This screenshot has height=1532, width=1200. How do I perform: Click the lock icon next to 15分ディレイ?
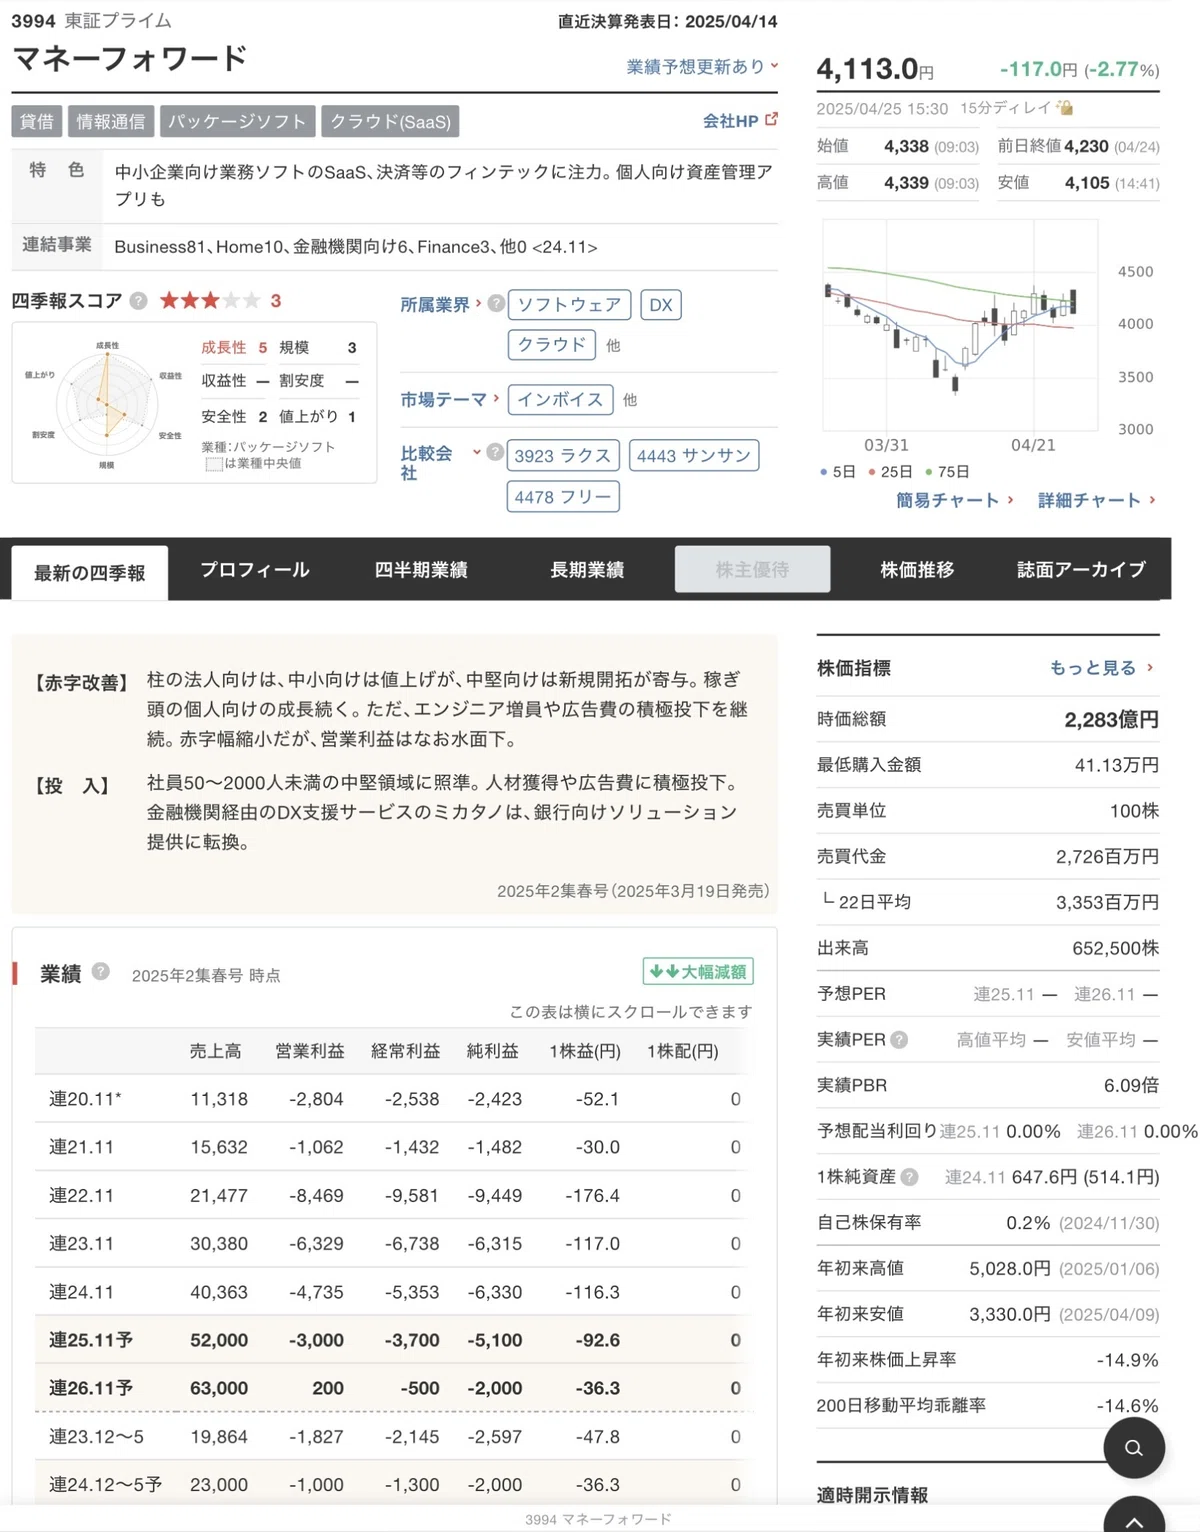[1065, 107]
